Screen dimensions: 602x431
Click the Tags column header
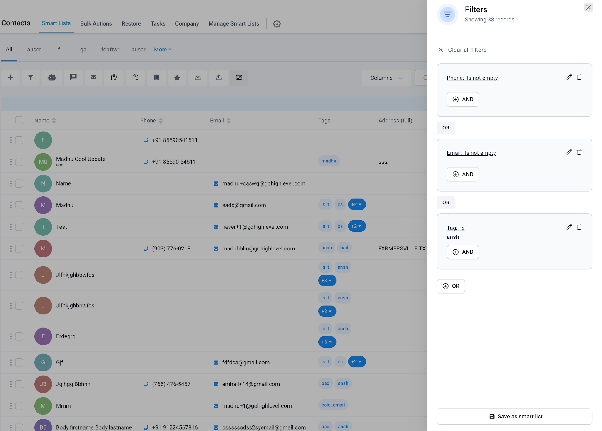pyautogui.click(x=324, y=120)
